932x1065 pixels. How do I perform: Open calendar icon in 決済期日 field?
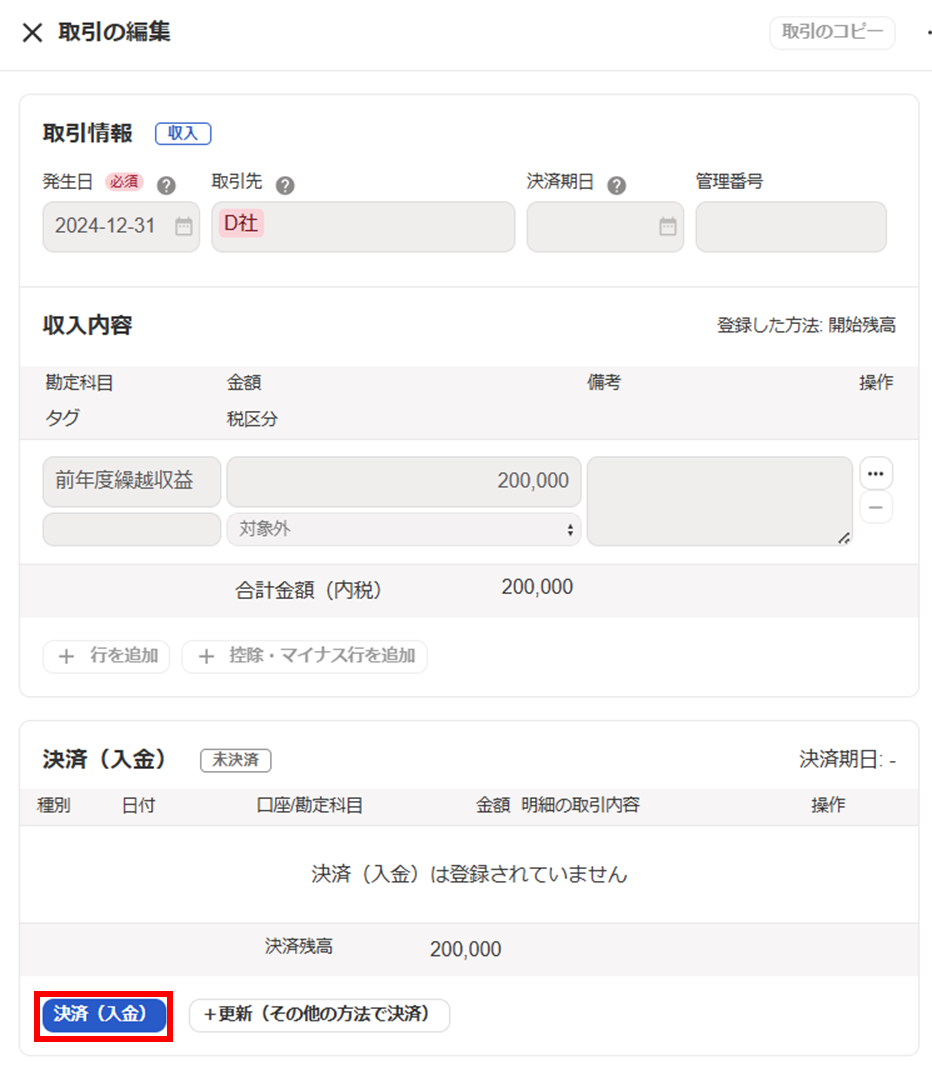pyautogui.click(x=667, y=227)
